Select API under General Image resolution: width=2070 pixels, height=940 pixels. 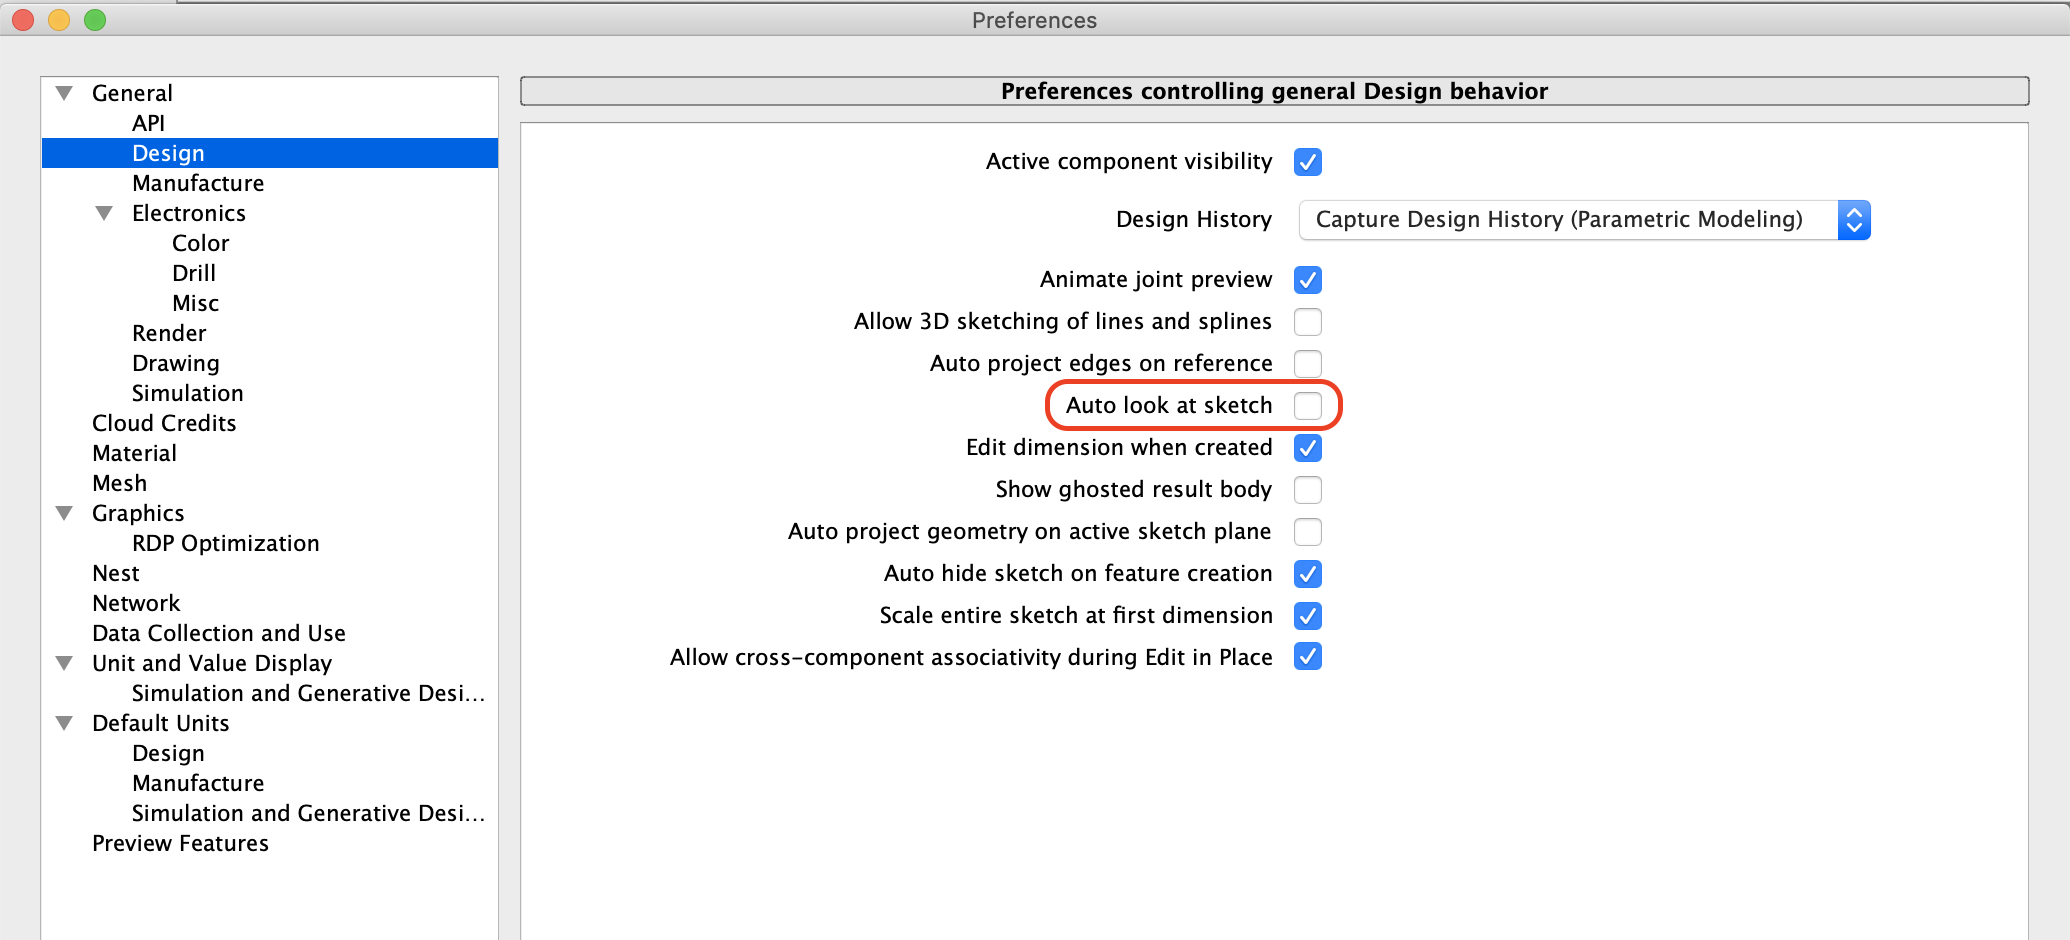pyautogui.click(x=148, y=123)
